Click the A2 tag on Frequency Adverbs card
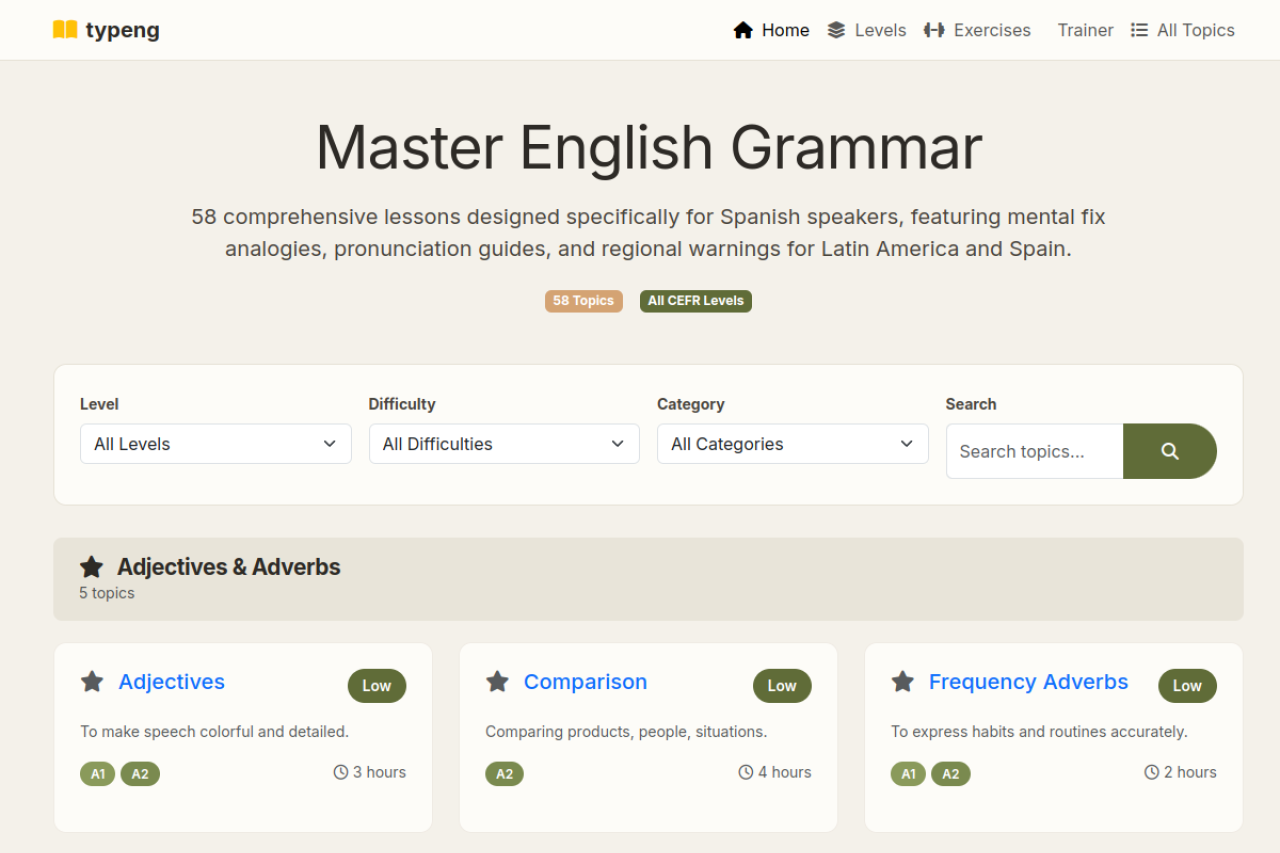Image resolution: width=1280 pixels, height=853 pixels. (x=951, y=774)
